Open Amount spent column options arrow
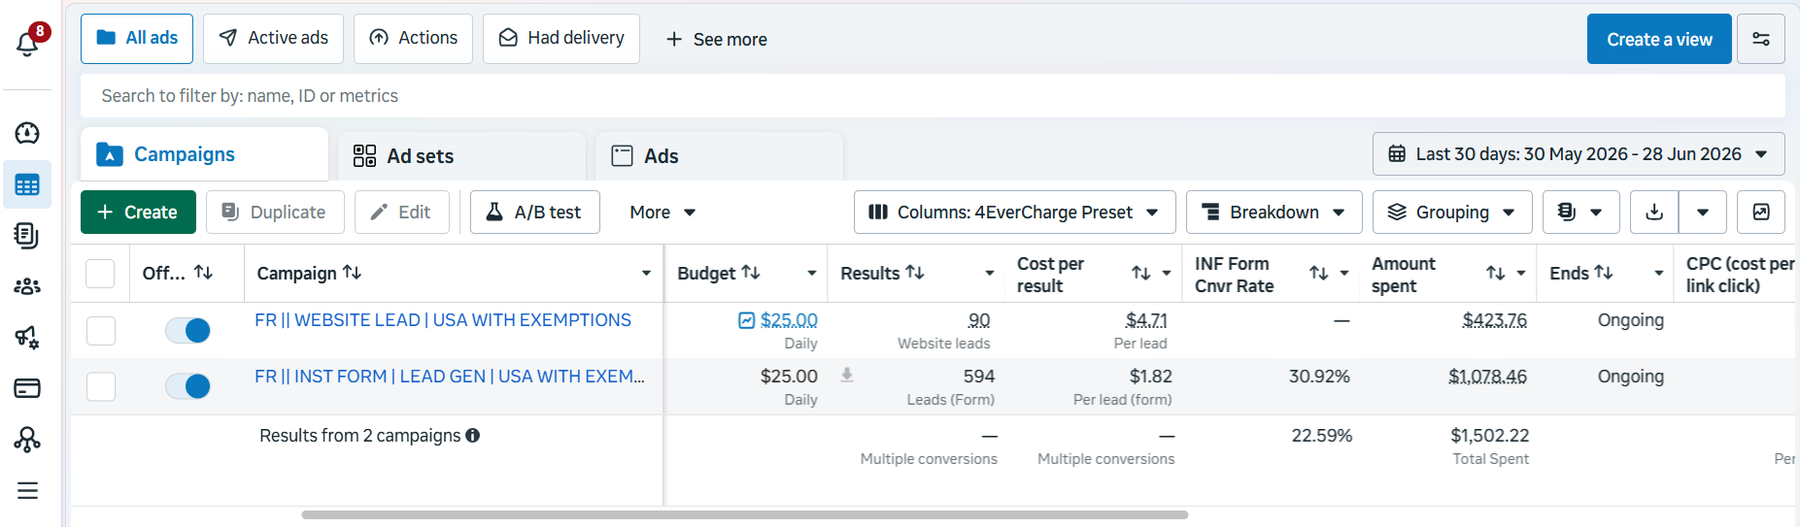 (x=1521, y=273)
